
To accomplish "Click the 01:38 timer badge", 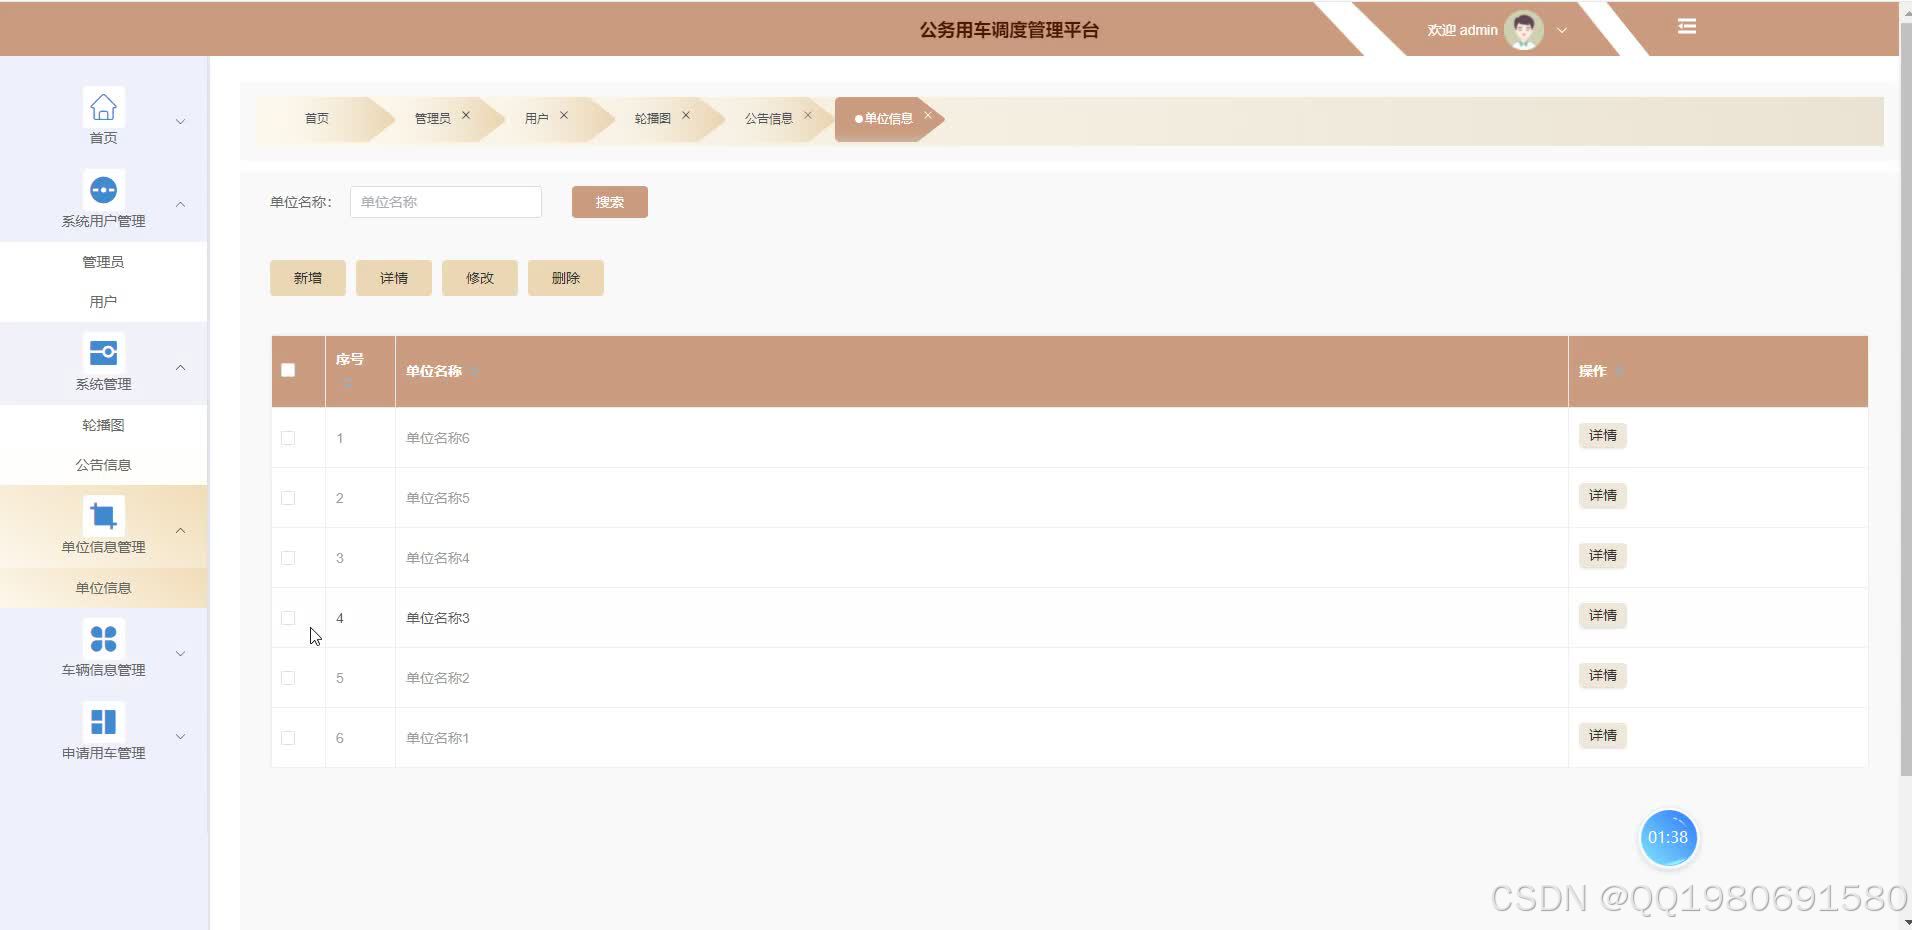I will click(1668, 838).
